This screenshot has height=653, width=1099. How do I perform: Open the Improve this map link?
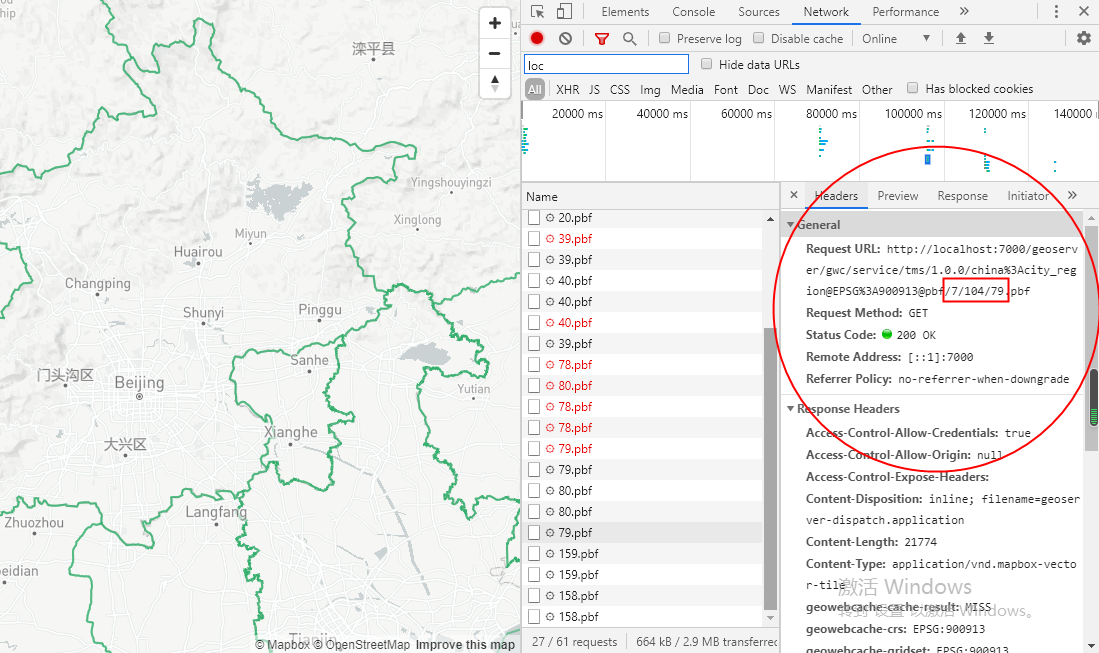465,645
